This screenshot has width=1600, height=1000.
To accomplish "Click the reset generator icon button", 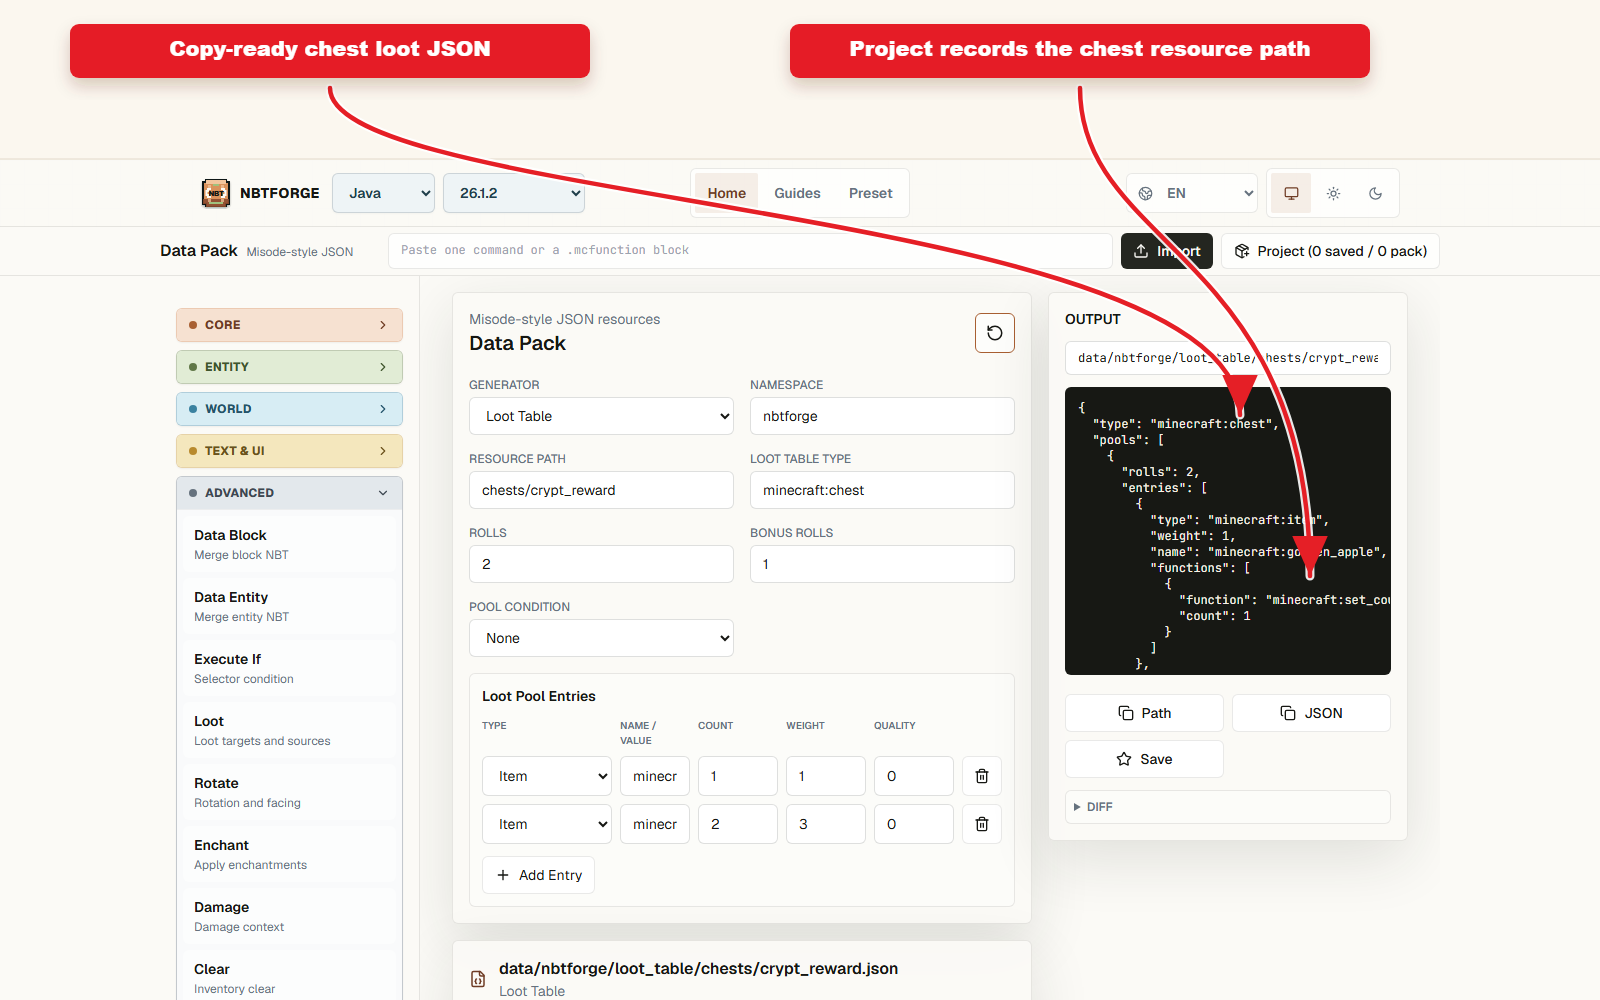I will click(x=994, y=333).
